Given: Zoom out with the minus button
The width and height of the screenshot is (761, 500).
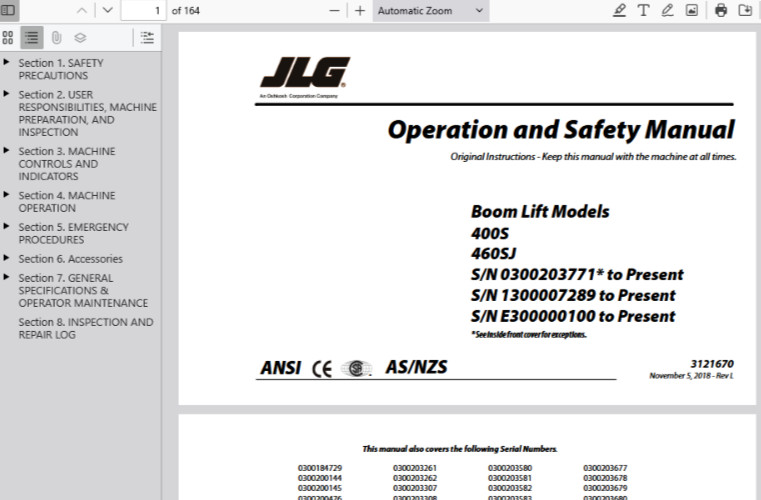Looking at the screenshot, I should [x=334, y=10].
